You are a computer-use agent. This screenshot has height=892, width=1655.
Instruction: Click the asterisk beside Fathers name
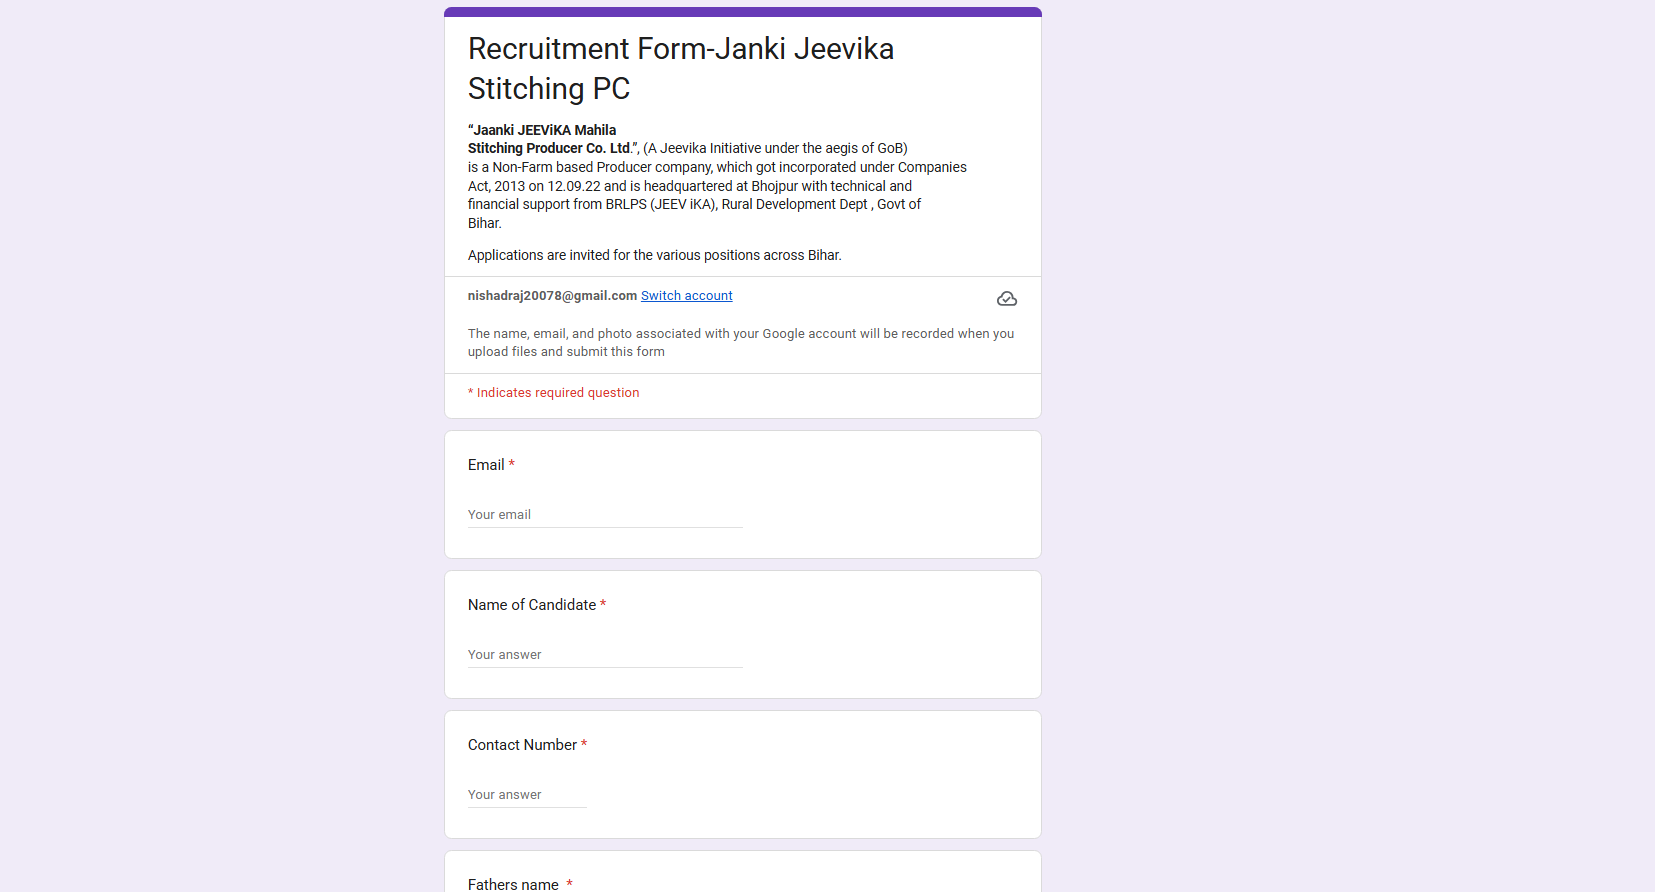569,884
